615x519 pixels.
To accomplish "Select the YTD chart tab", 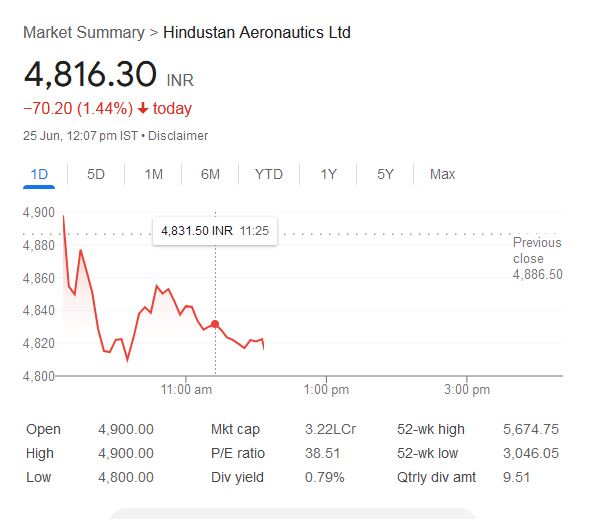I will pos(268,174).
